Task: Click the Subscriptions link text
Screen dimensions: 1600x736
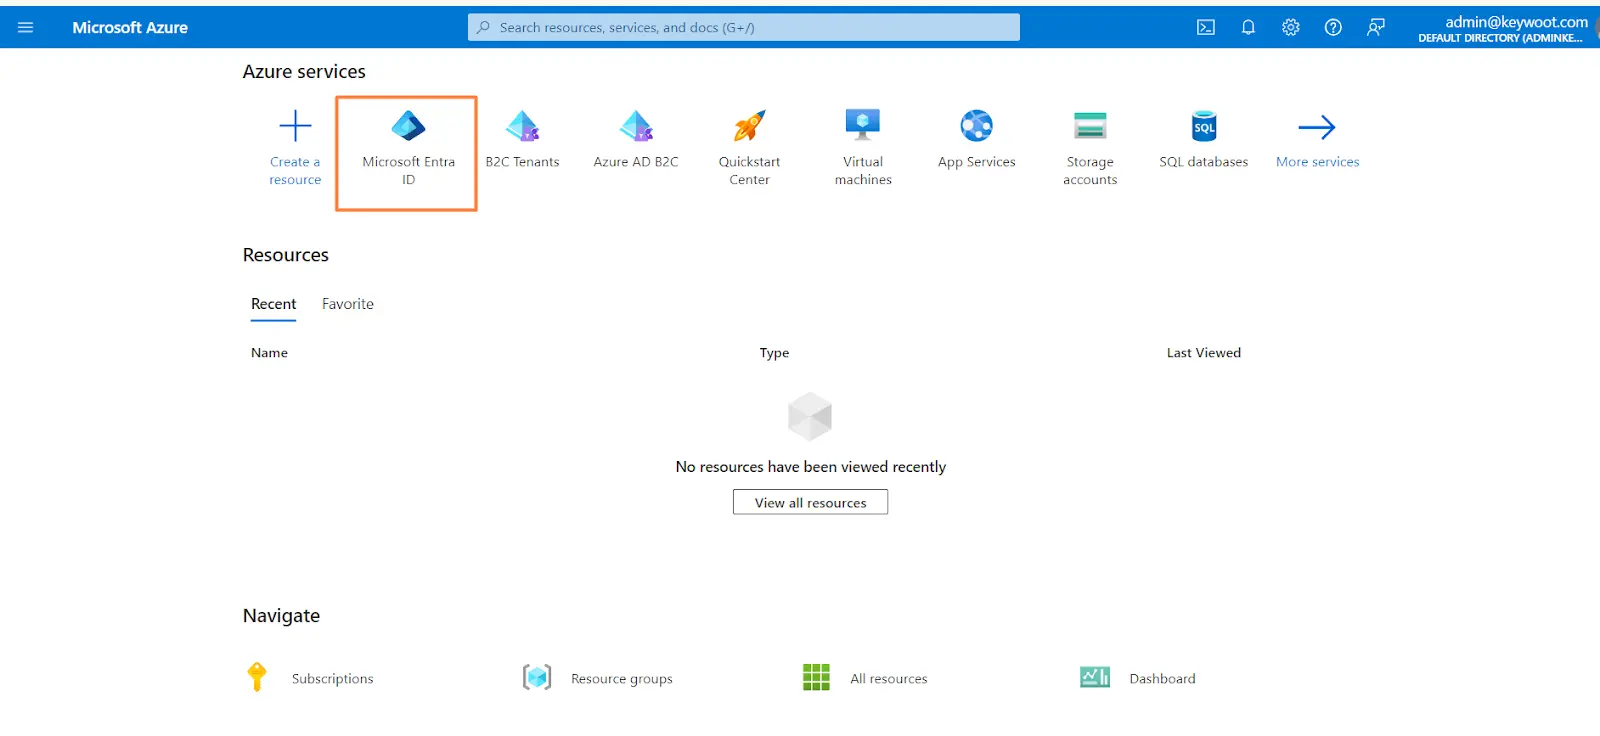Action: coord(332,678)
